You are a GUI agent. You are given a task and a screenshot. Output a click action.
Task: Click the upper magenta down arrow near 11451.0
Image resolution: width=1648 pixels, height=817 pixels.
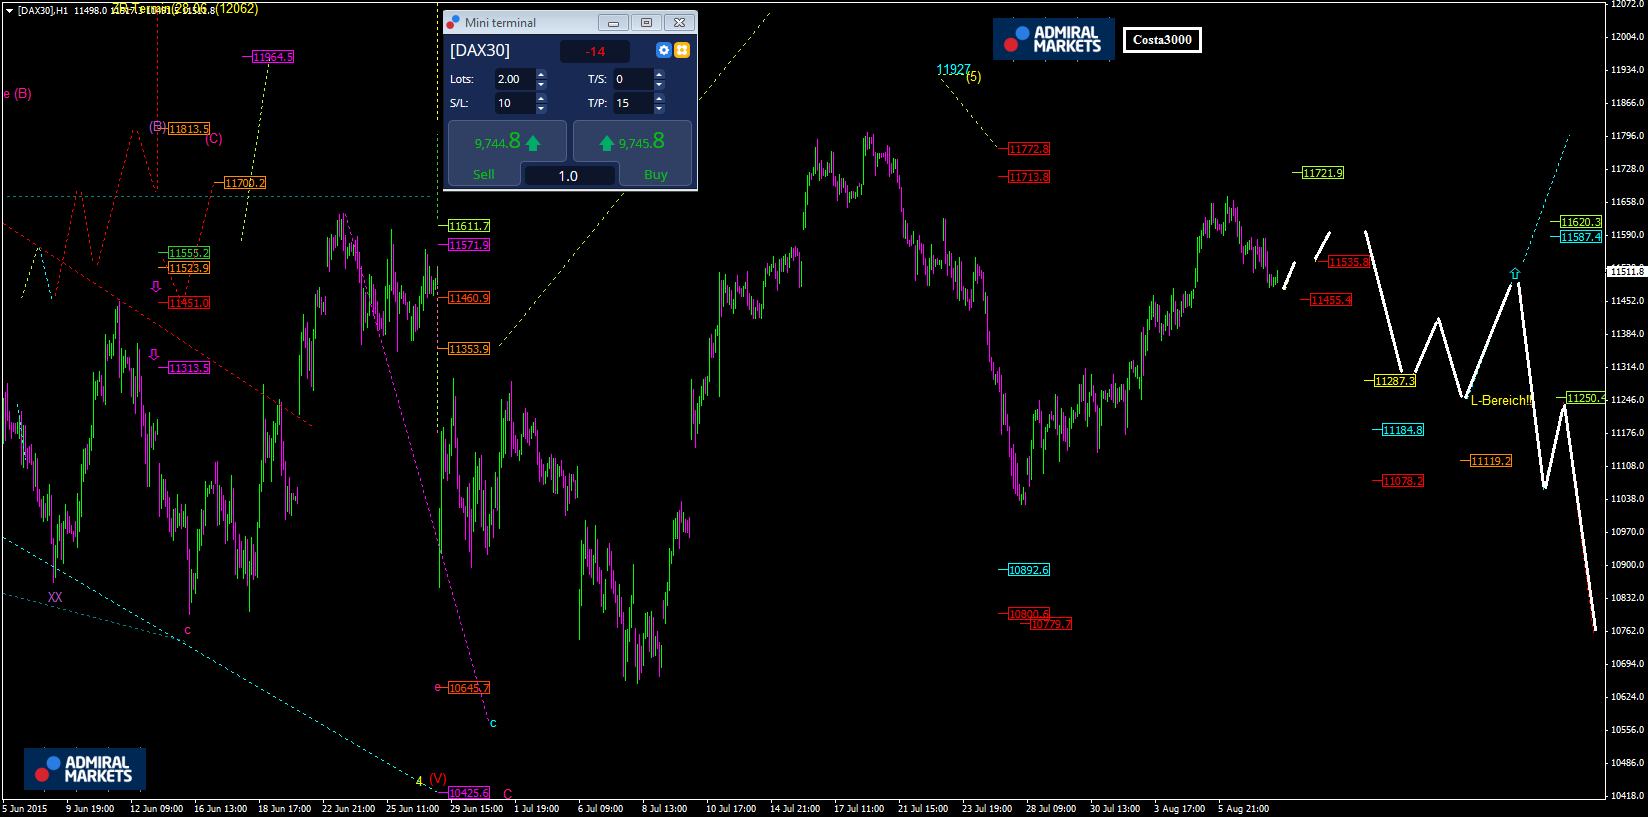(x=155, y=287)
